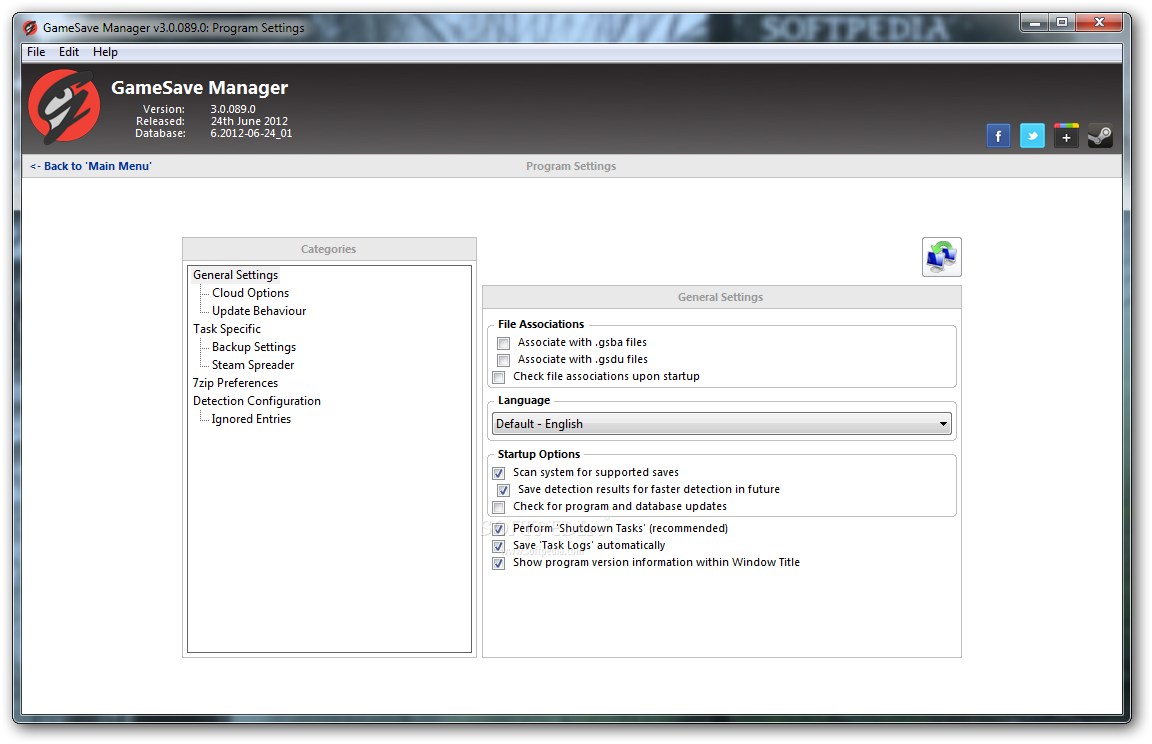Click the settings sync computer icon
This screenshot has width=1152, height=744.
(x=941, y=257)
